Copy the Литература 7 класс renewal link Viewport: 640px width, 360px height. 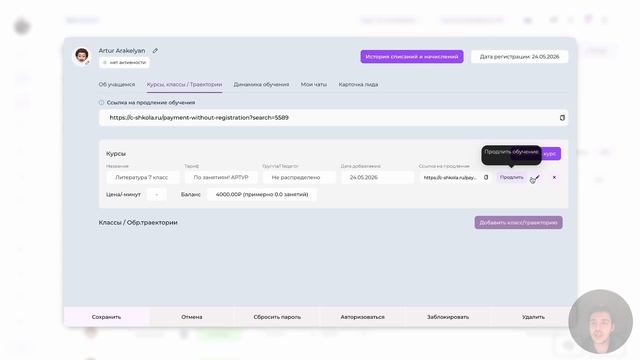486,178
